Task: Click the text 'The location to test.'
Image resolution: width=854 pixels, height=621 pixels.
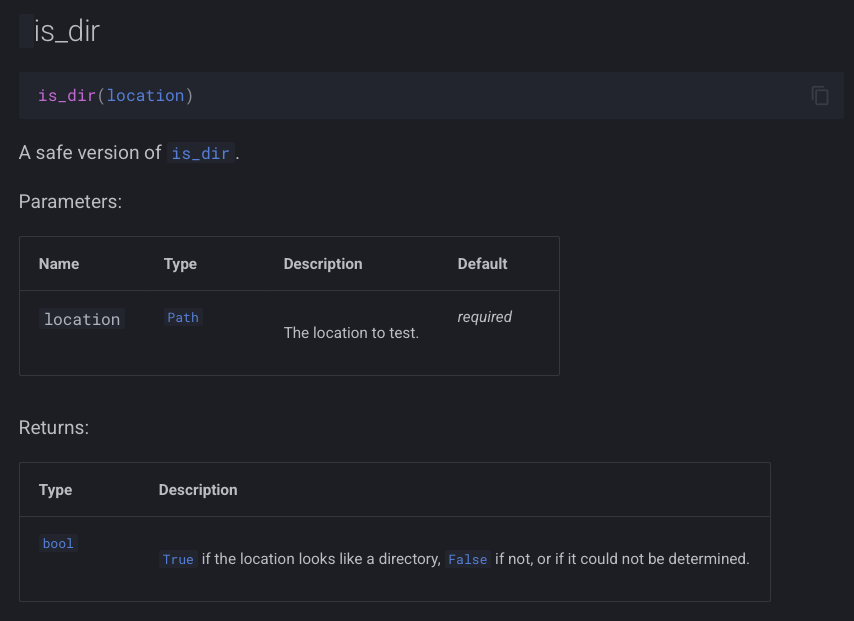Action: [x=351, y=333]
